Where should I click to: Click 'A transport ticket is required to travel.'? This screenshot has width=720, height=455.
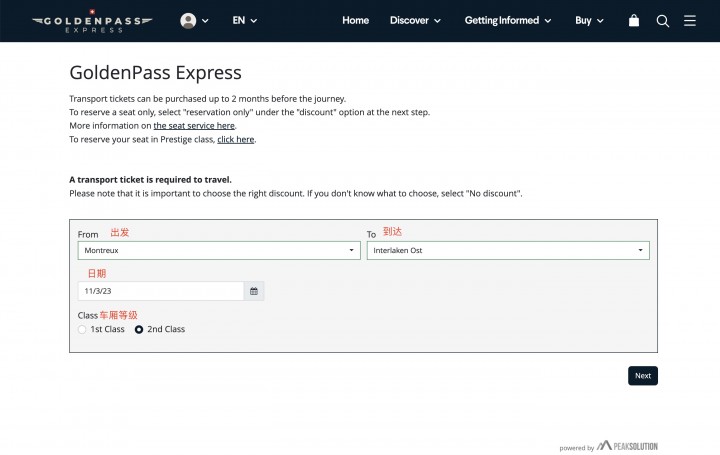point(150,180)
